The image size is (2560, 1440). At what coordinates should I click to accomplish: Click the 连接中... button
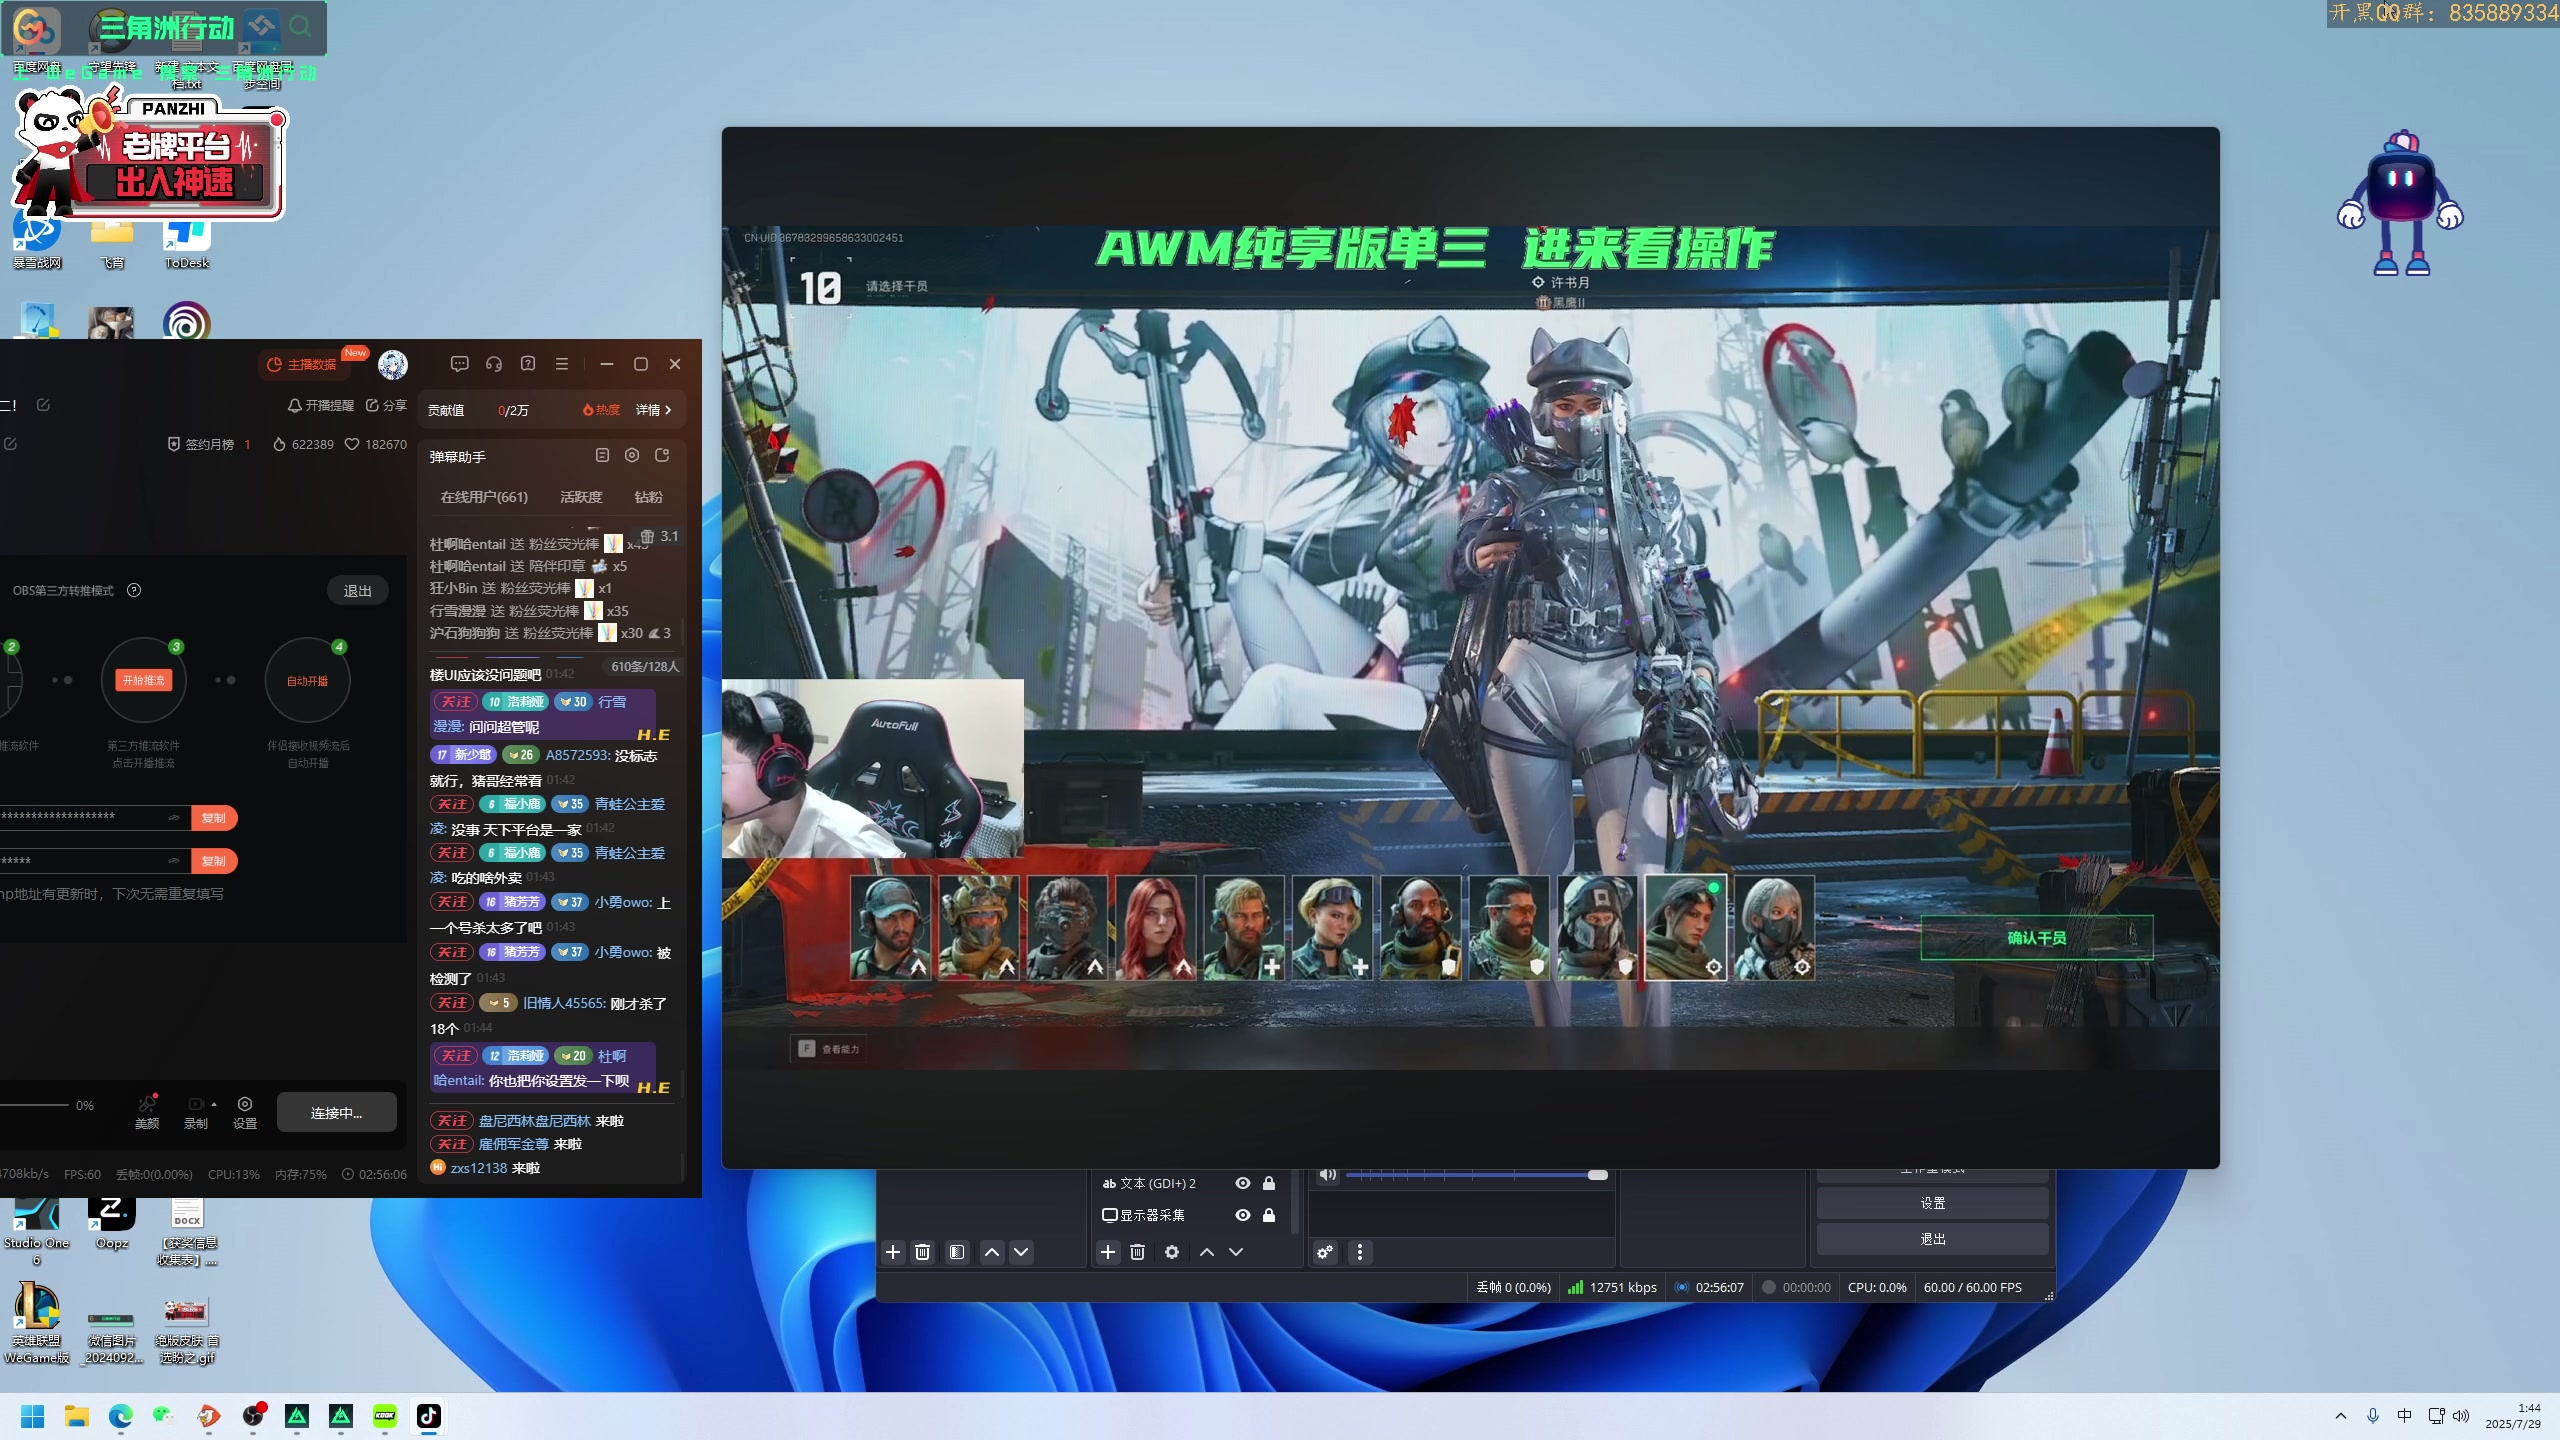[336, 1113]
